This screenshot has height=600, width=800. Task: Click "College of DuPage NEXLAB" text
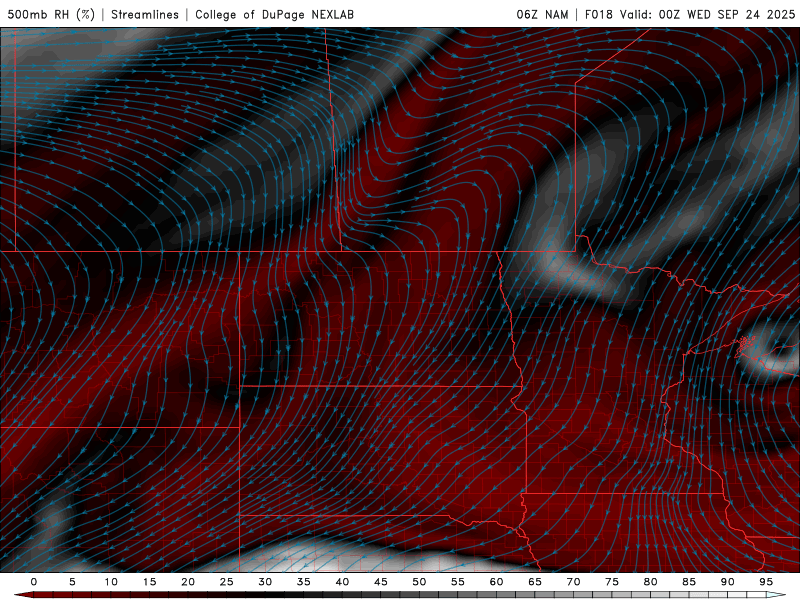click(x=274, y=14)
